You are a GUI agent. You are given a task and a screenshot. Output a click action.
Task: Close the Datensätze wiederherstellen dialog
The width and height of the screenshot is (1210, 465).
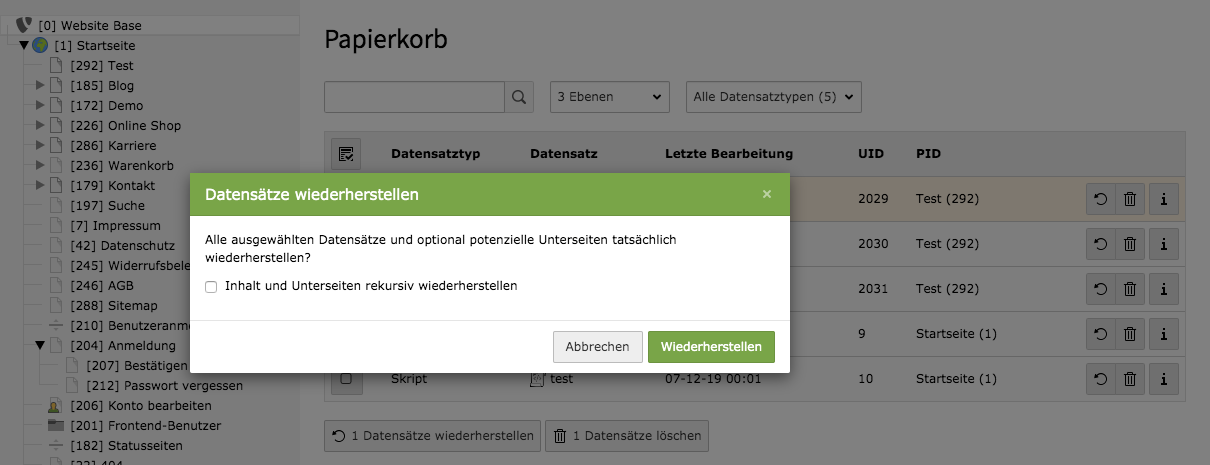pyautogui.click(x=767, y=194)
